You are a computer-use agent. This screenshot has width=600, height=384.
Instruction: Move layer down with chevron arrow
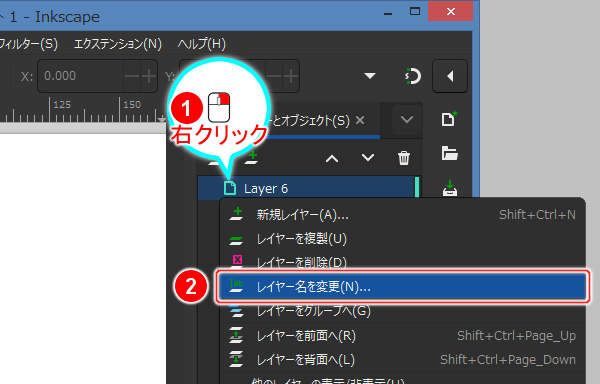tap(367, 157)
